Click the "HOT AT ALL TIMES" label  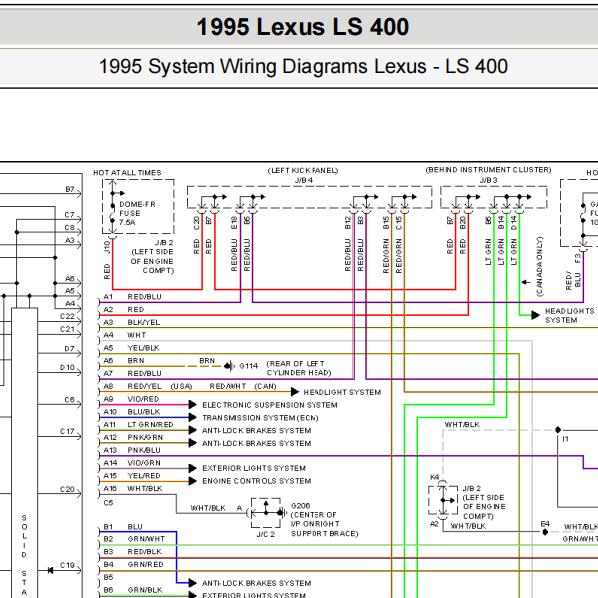tap(127, 173)
